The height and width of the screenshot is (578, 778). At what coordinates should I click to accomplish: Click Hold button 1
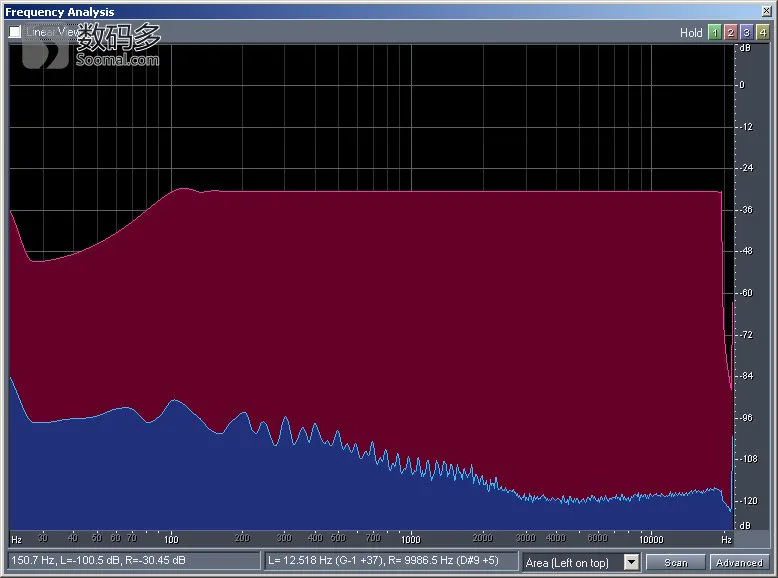tap(714, 32)
